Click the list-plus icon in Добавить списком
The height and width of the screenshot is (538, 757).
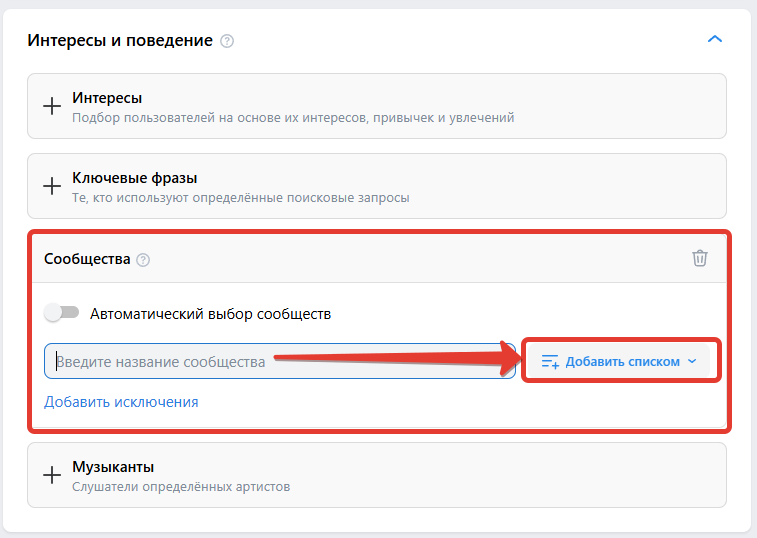point(550,362)
